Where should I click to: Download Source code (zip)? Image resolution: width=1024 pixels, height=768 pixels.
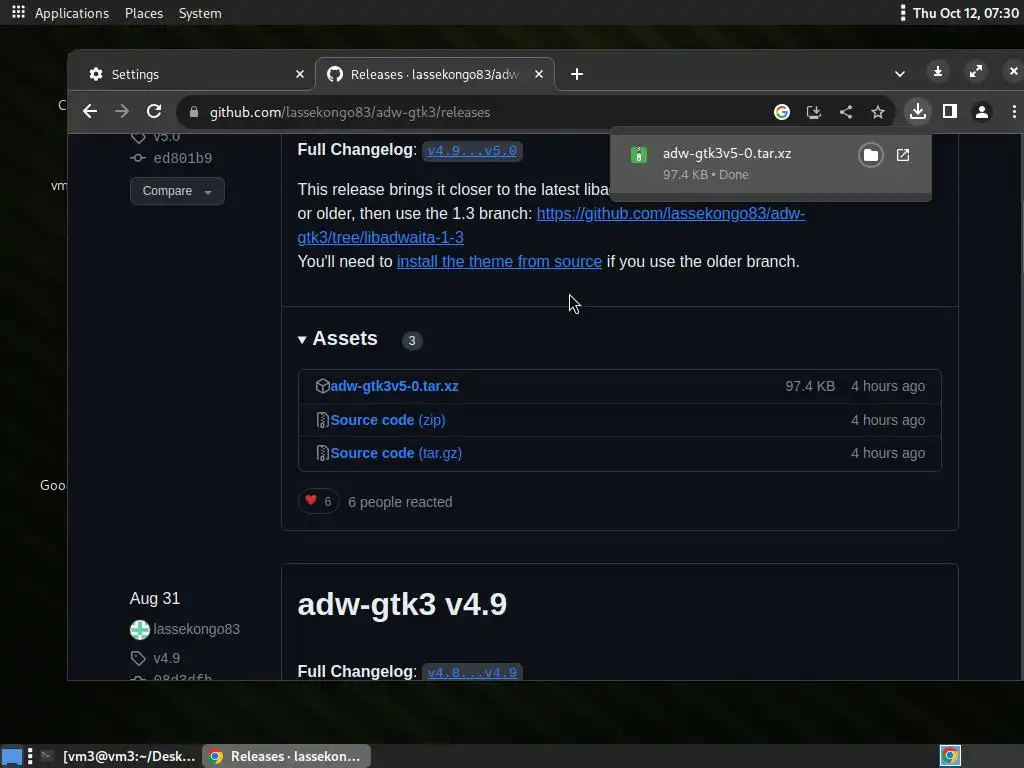coord(388,420)
